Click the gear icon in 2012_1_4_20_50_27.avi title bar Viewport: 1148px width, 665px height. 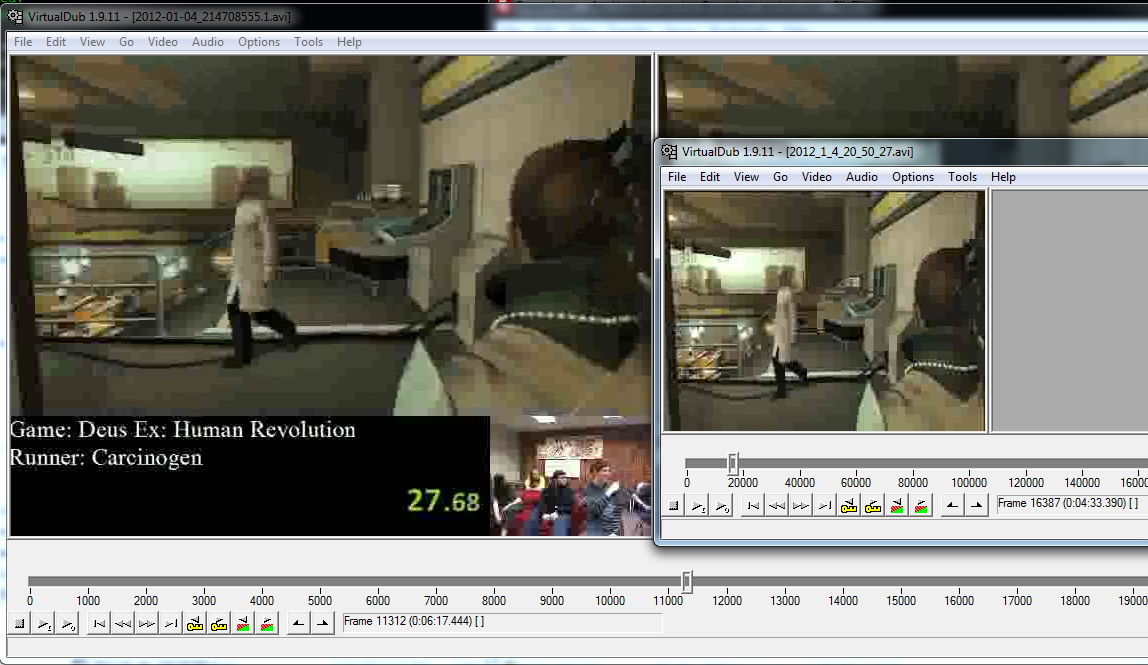point(669,152)
